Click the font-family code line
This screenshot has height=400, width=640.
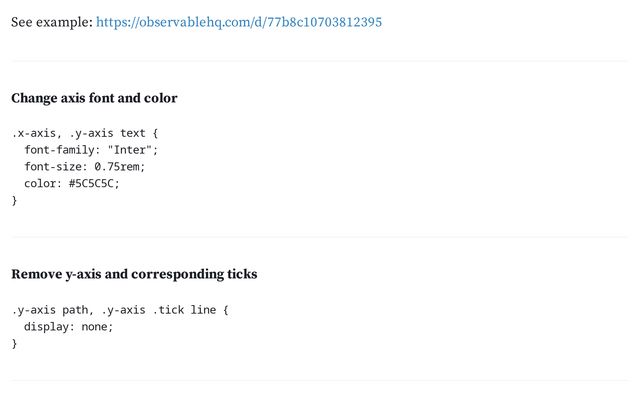pyautogui.click(x=91, y=150)
